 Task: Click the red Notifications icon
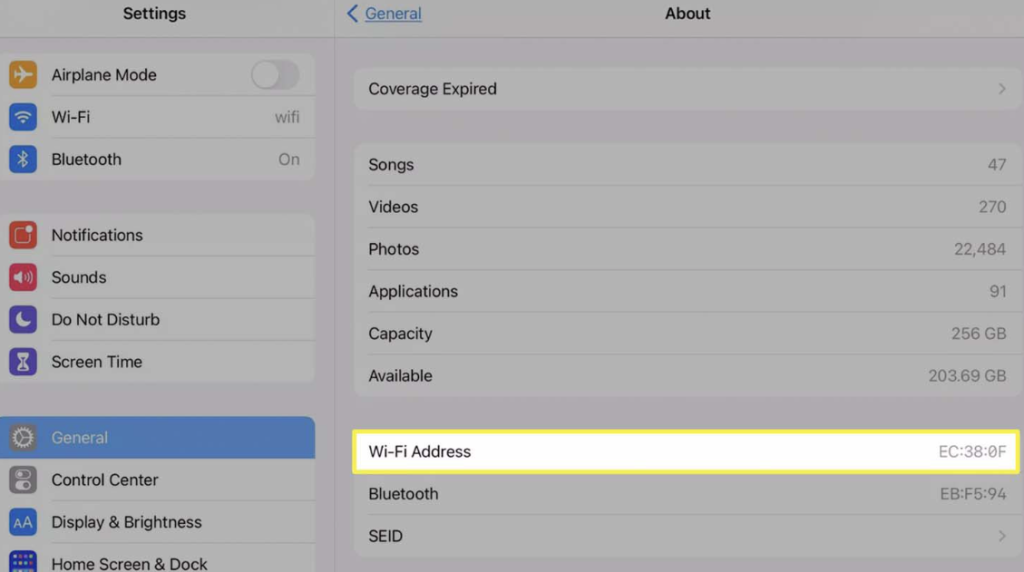[x=23, y=235]
